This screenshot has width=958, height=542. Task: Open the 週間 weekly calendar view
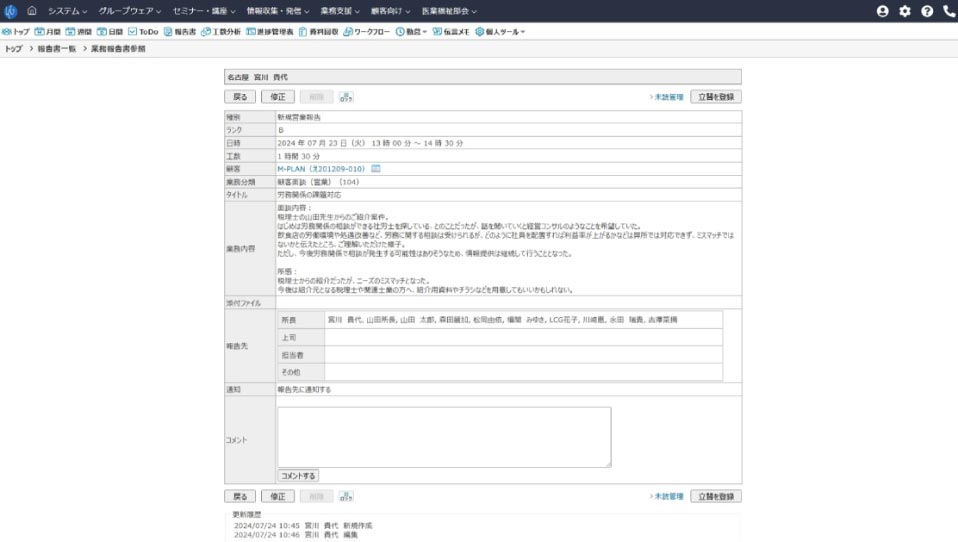click(x=79, y=32)
